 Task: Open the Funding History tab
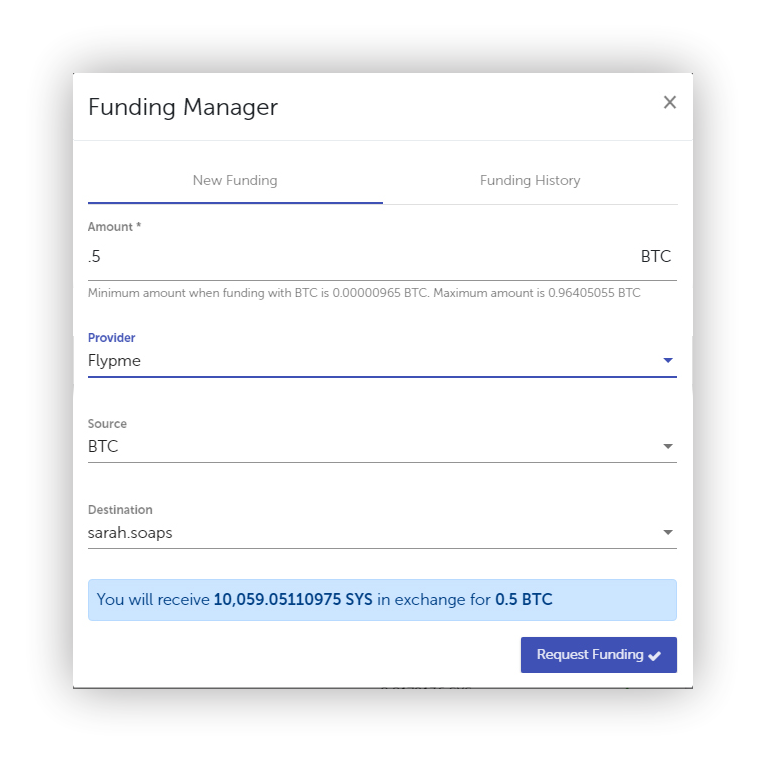(x=530, y=181)
